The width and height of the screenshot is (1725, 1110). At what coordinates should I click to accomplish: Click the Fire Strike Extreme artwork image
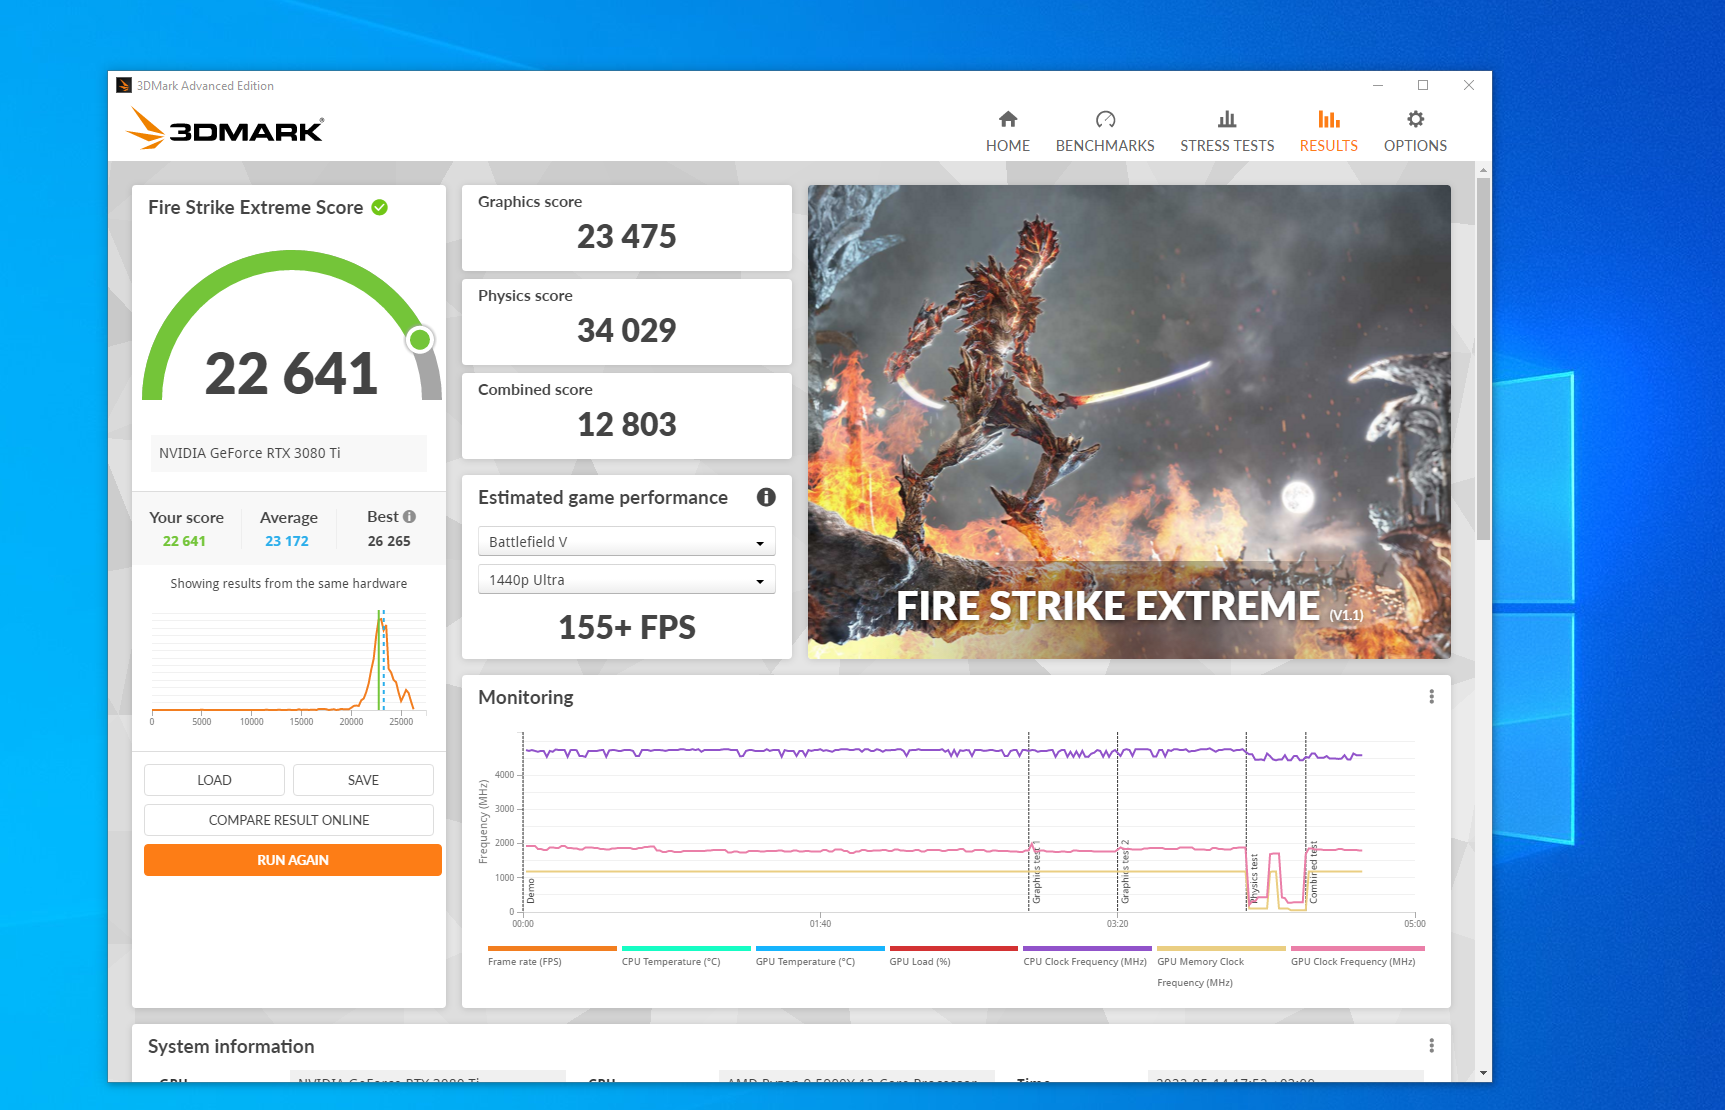click(1129, 421)
